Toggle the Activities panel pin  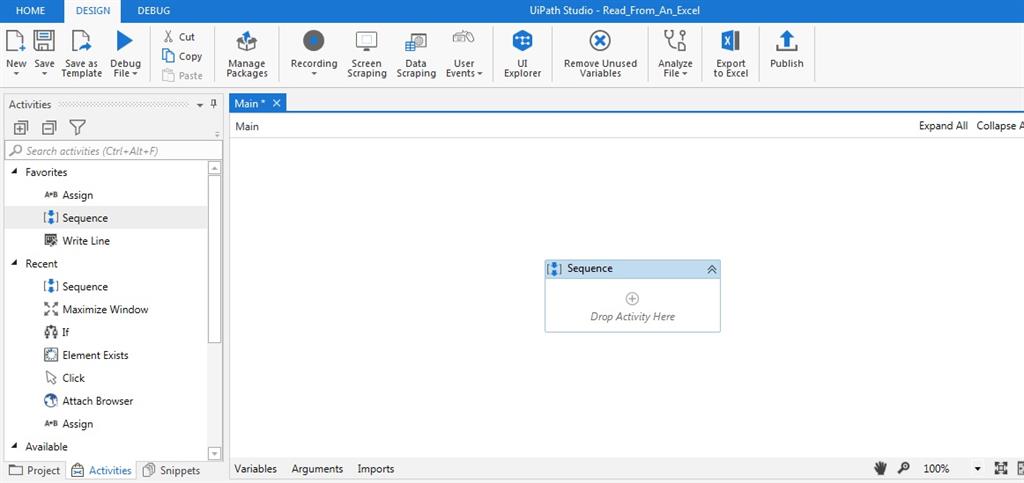point(213,104)
